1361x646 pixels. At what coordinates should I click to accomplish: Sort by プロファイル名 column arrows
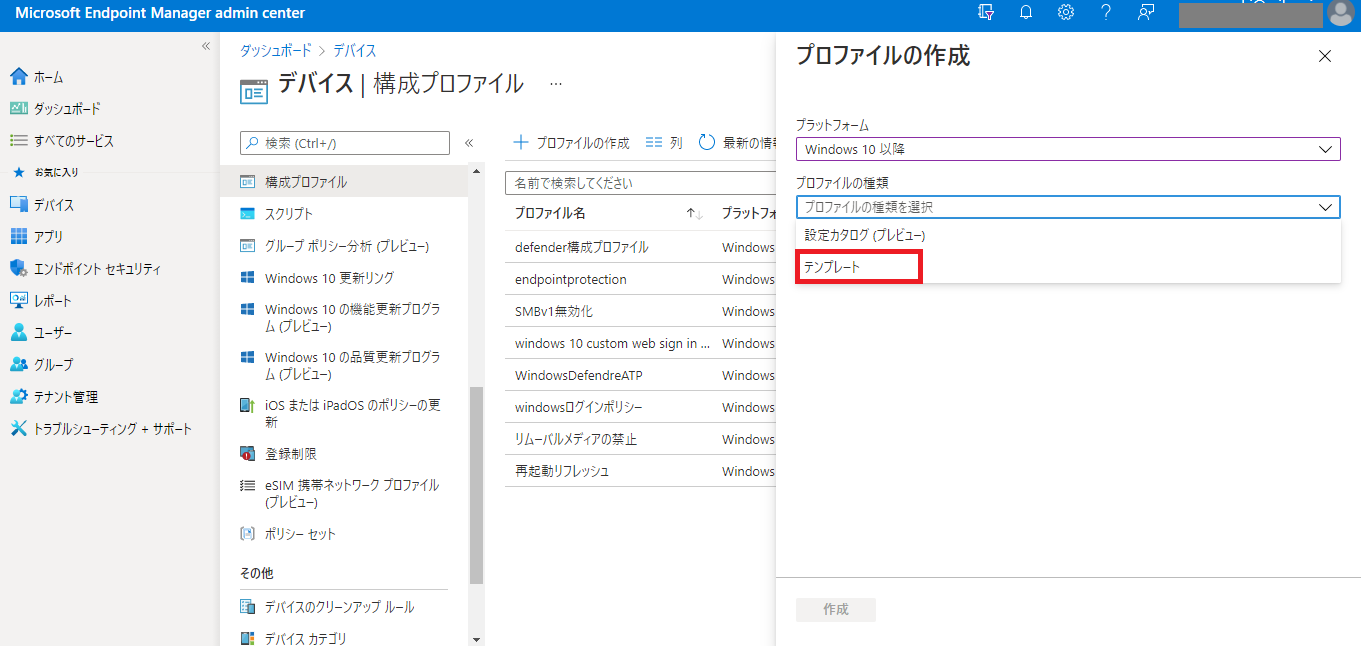point(695,214)
